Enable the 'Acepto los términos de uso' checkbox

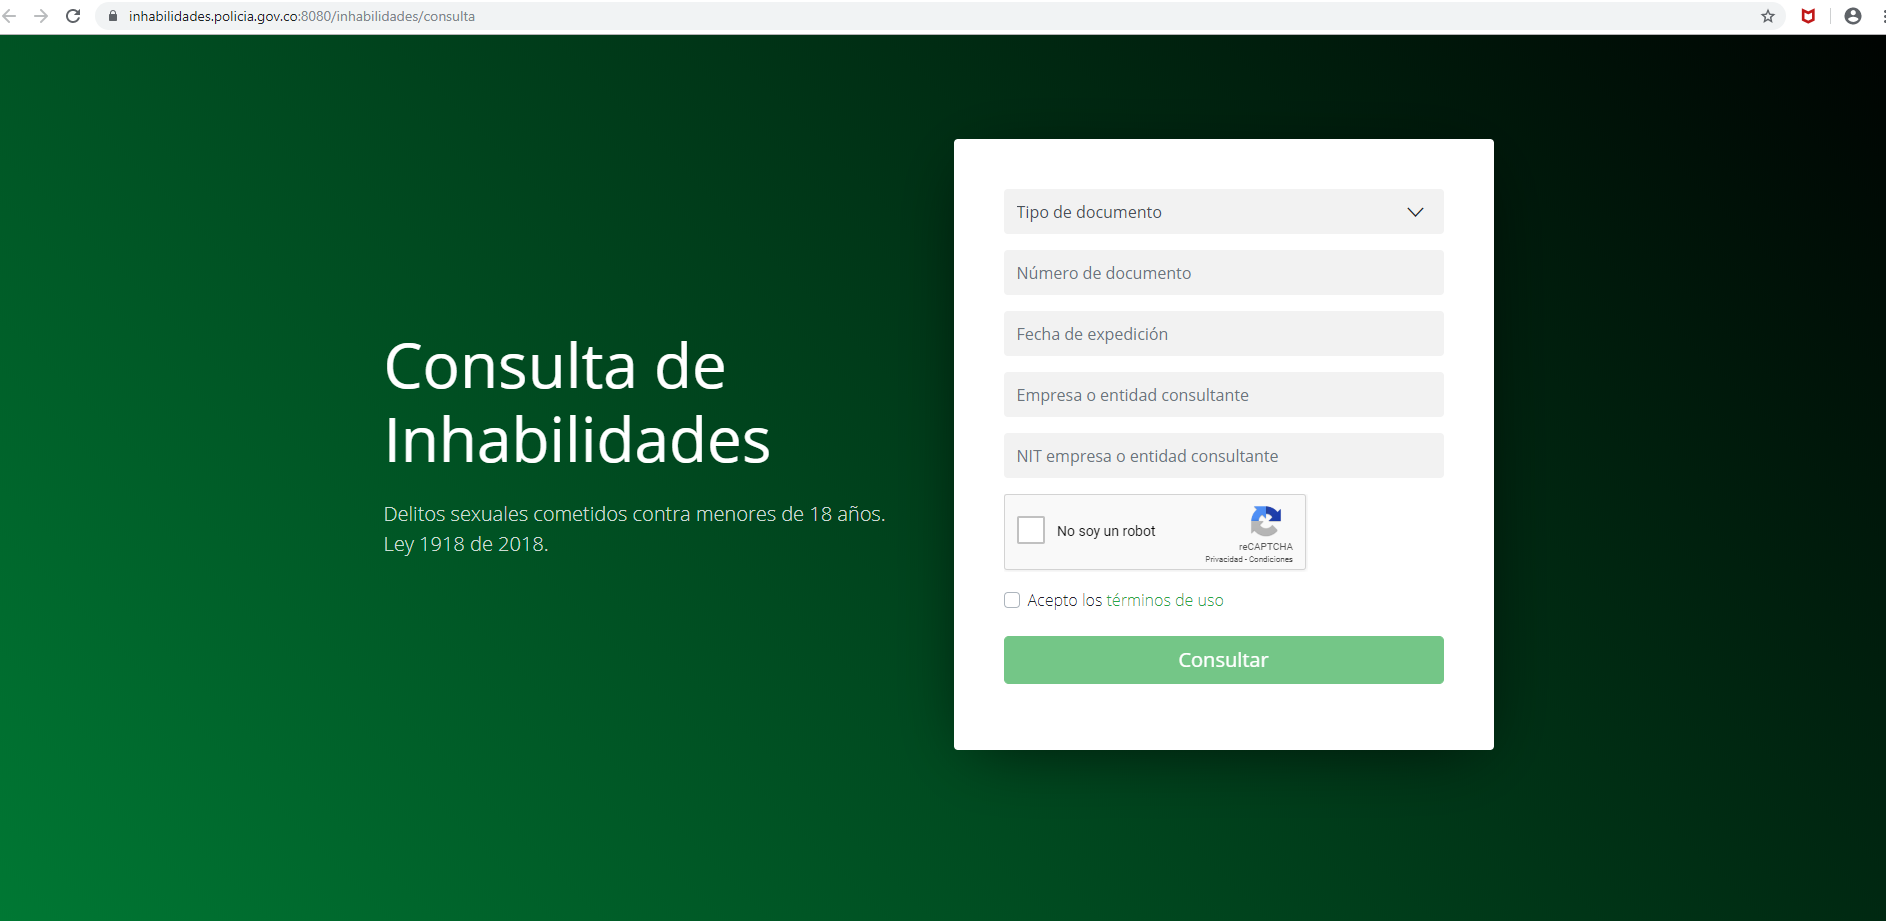pos(1012,600)
